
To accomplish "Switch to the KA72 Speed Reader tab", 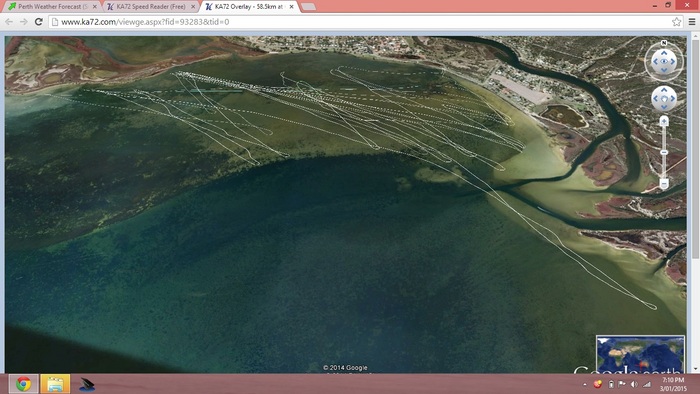I will pyautogui.click(x=150, y=7).
